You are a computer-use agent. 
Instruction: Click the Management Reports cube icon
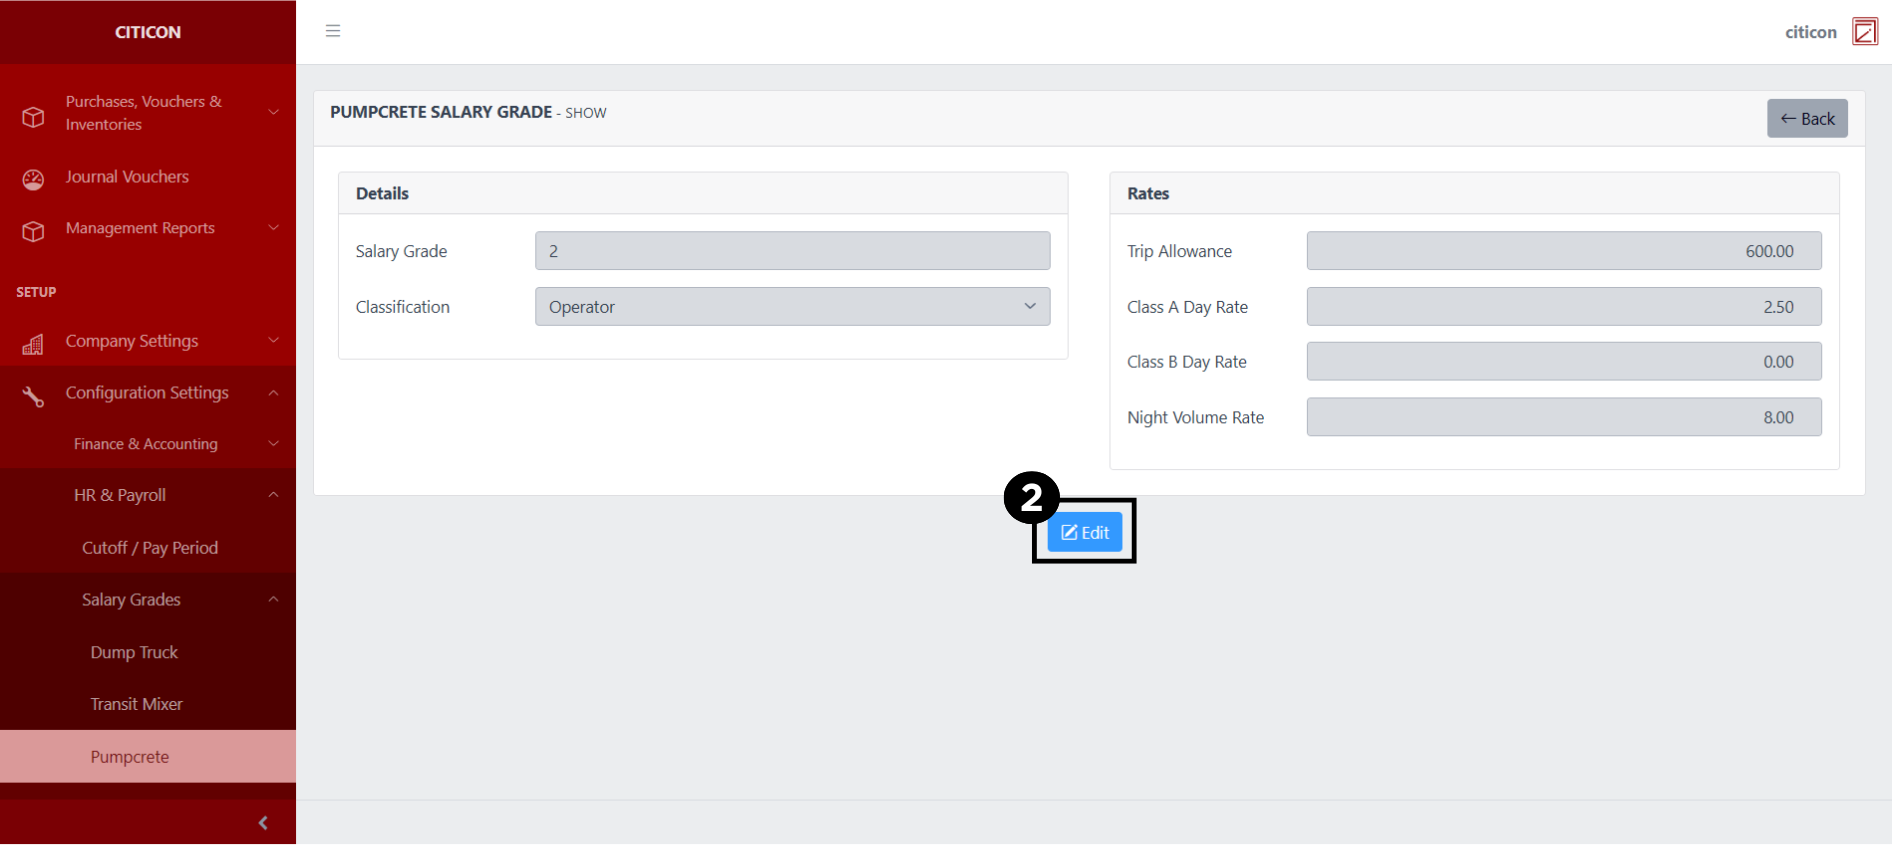coord(33,231)
